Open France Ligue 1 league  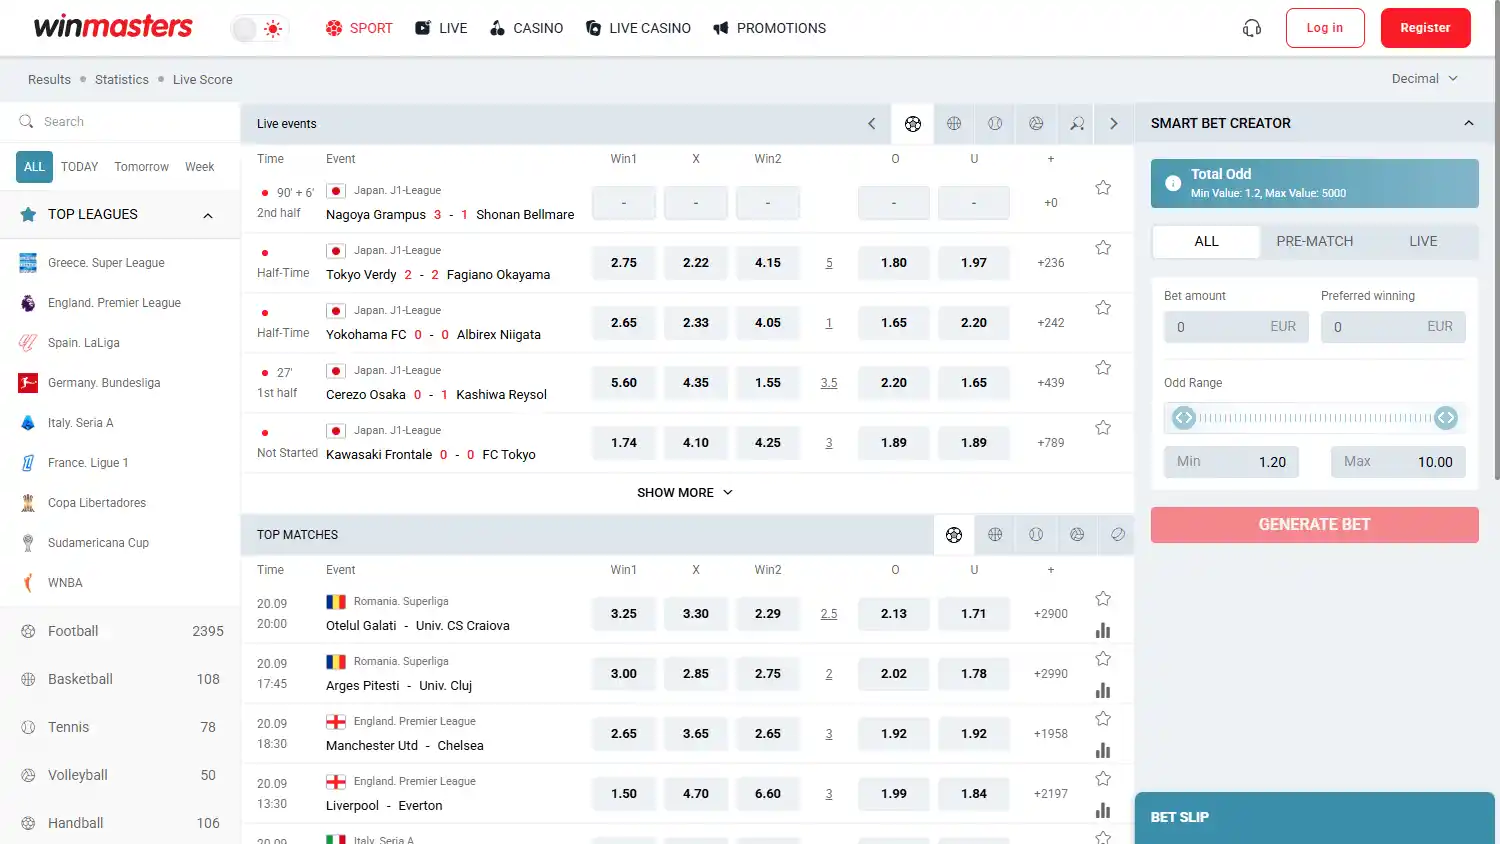tap(120, 463)
